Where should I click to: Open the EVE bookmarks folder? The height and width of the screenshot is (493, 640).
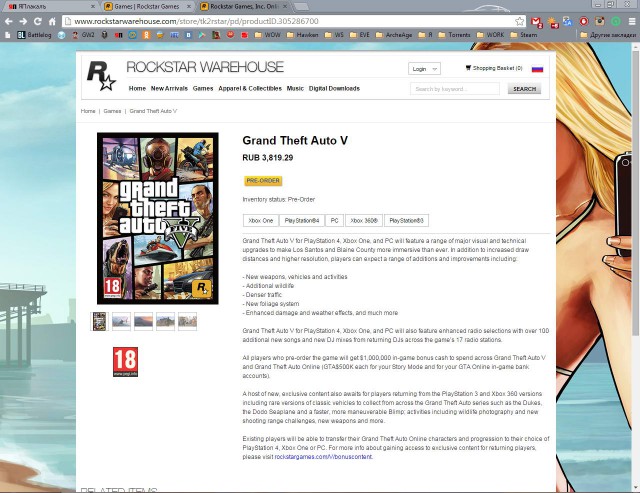(x=359, y=35)
